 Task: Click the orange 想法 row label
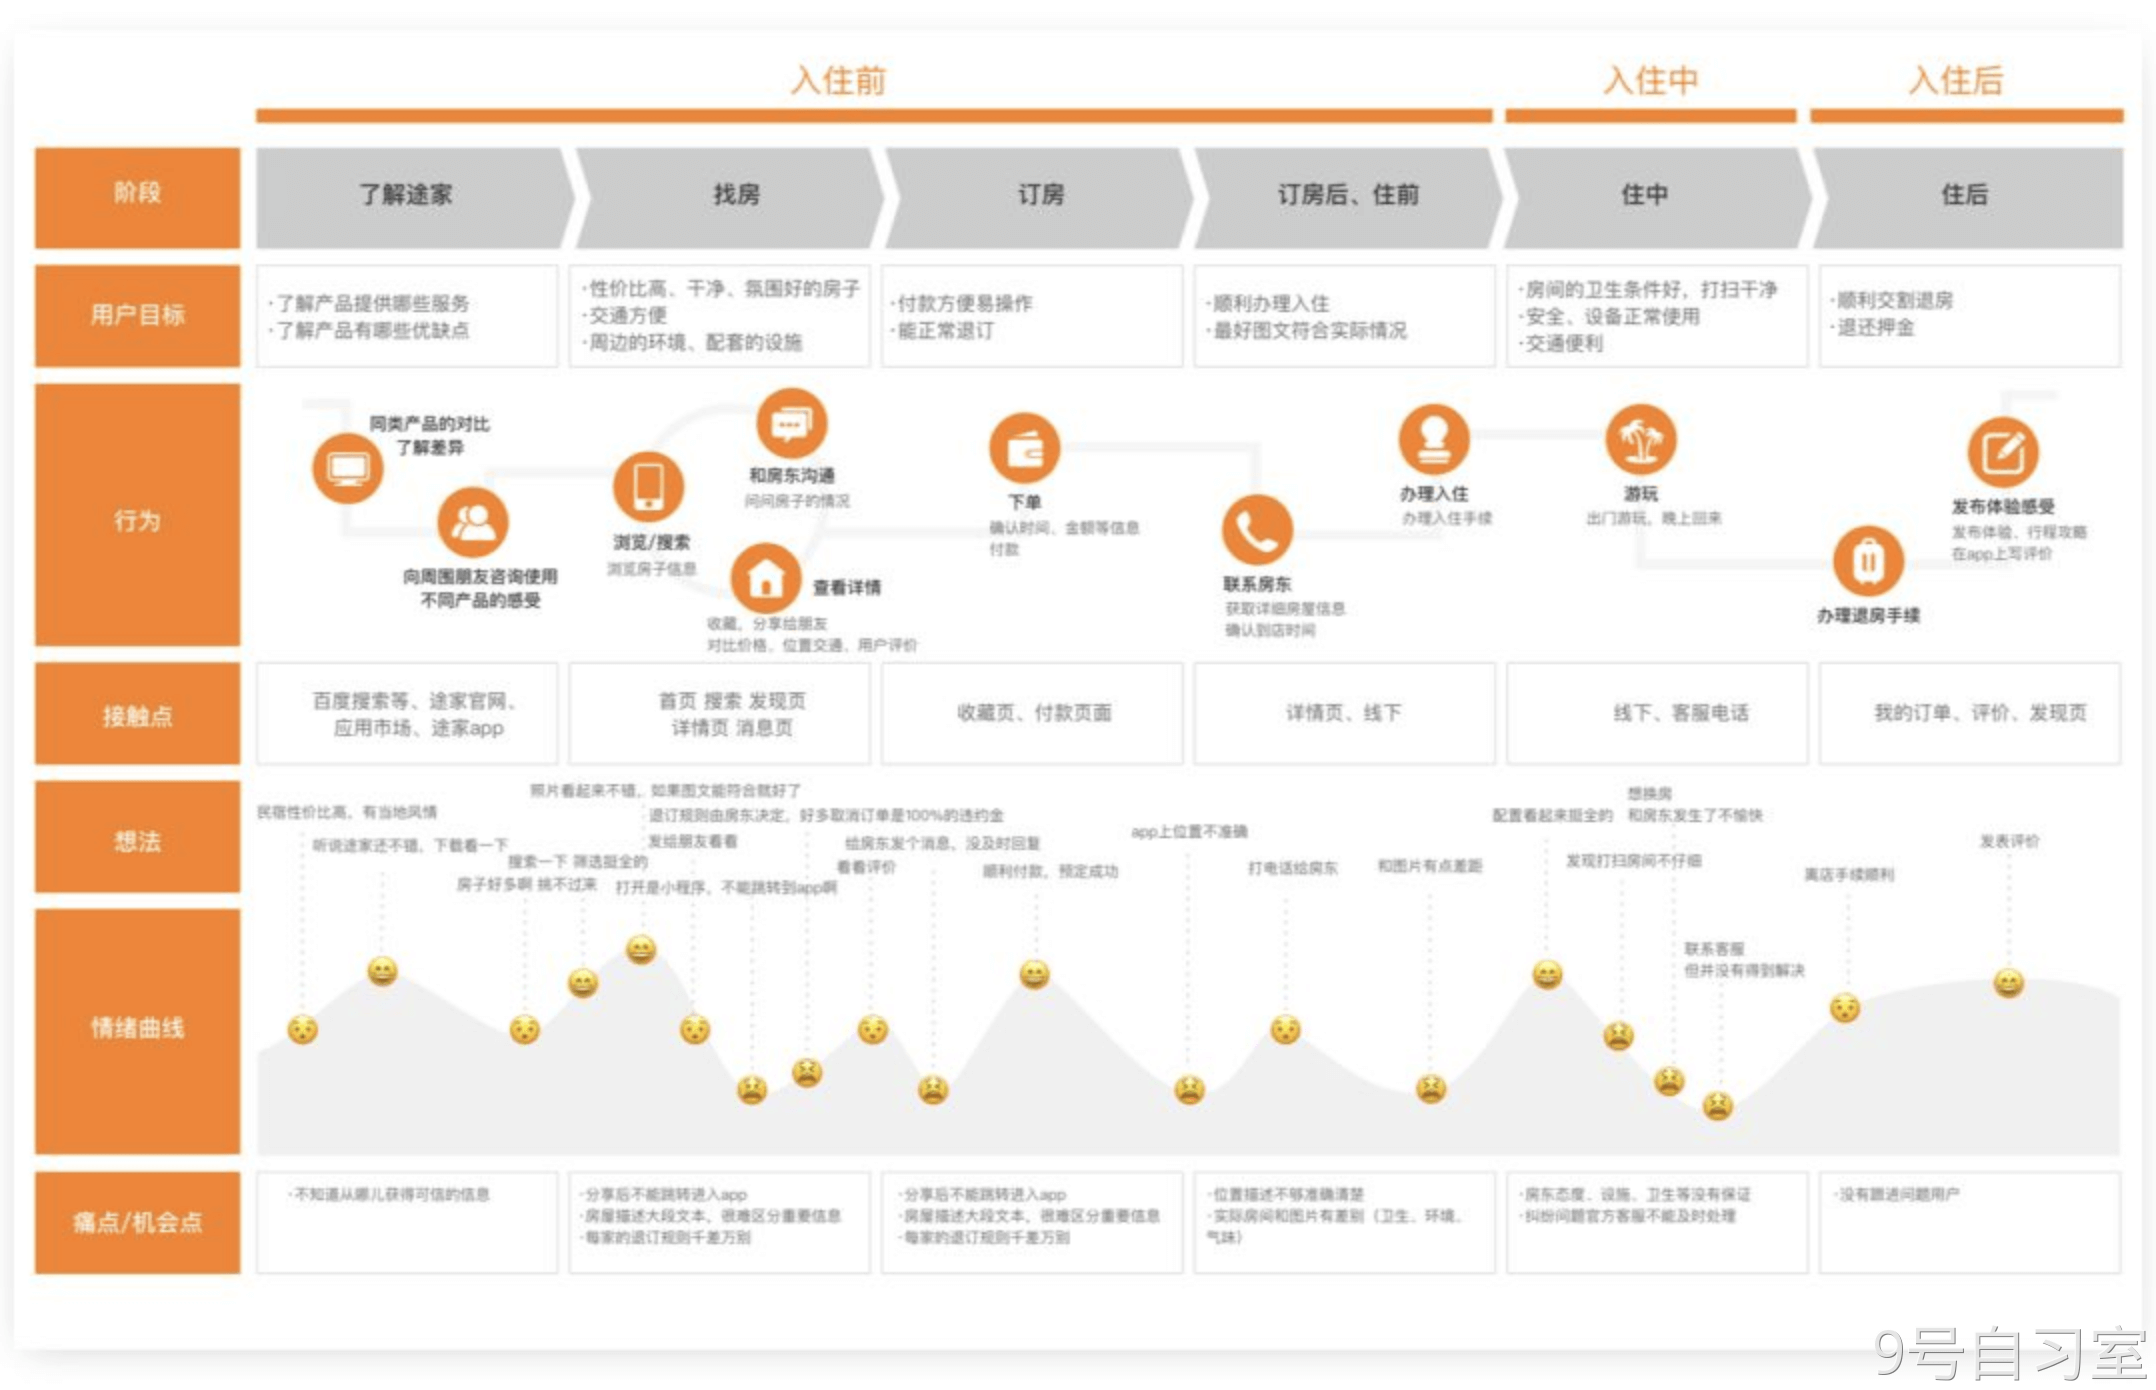click(137, 837)
